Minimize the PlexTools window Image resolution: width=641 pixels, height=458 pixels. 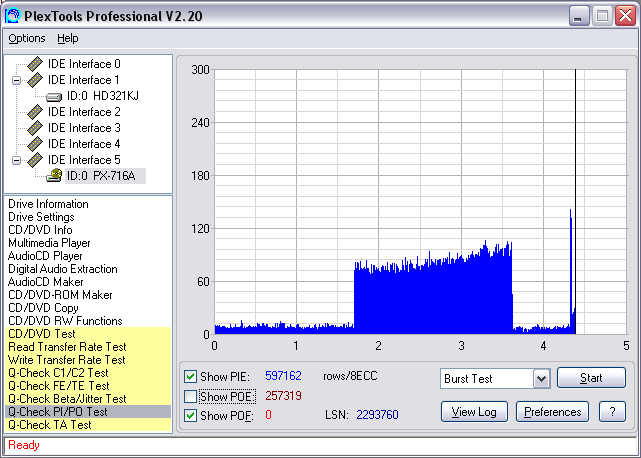pyautogui.click(x=579, y=16)
